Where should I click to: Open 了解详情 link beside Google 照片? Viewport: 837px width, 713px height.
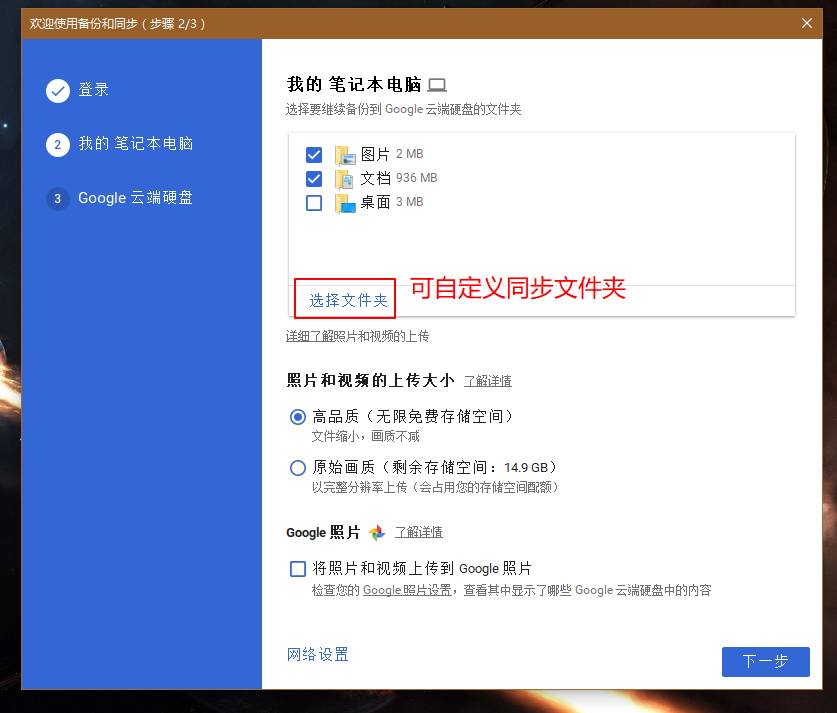[418, 532]
